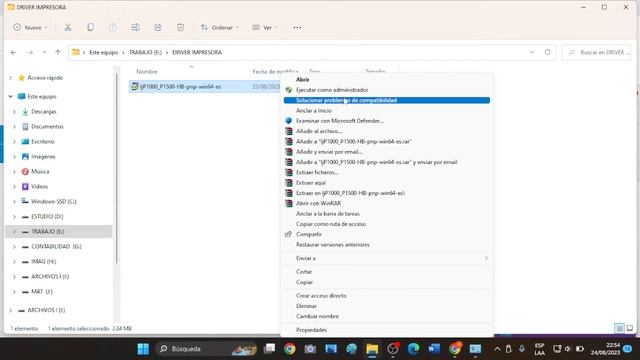Click the Buscar en DRIVER search field
This screenshot has height=360, width=640.
coord(596,52)
